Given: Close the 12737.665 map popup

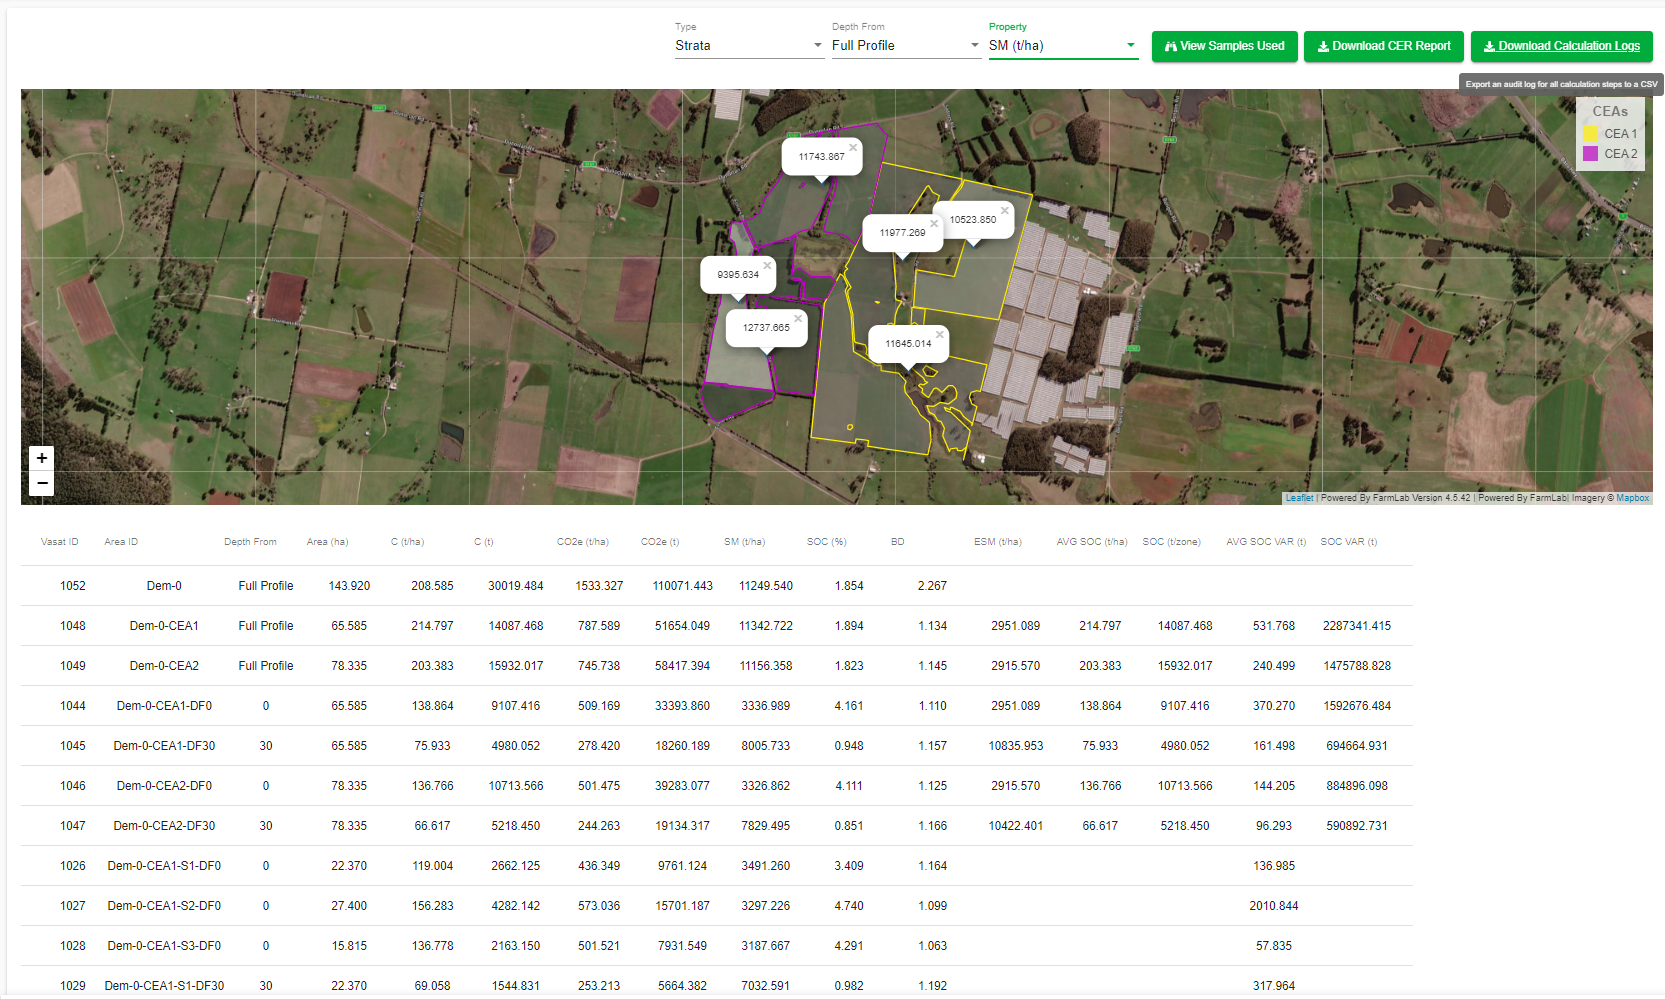Looking at the screenshot, I should (798, 318).
